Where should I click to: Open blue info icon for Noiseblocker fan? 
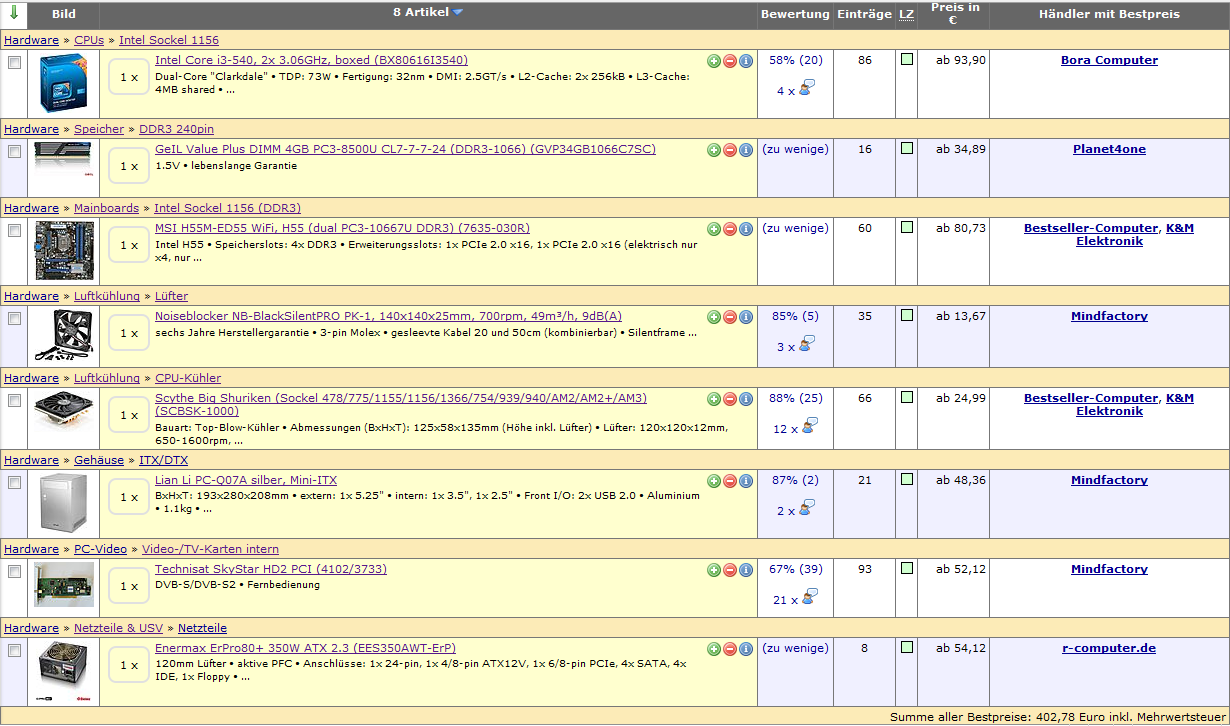746,317
